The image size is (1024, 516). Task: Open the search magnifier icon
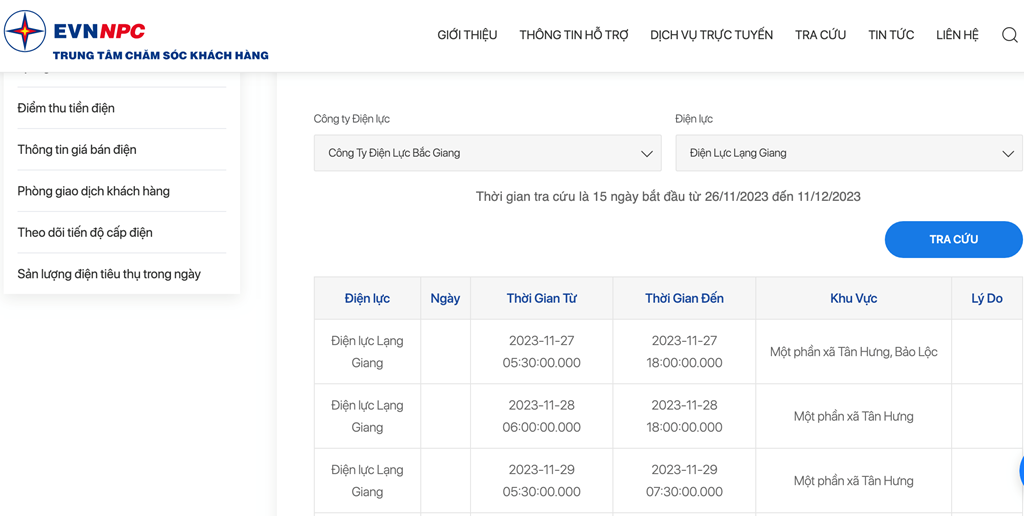1010,35
